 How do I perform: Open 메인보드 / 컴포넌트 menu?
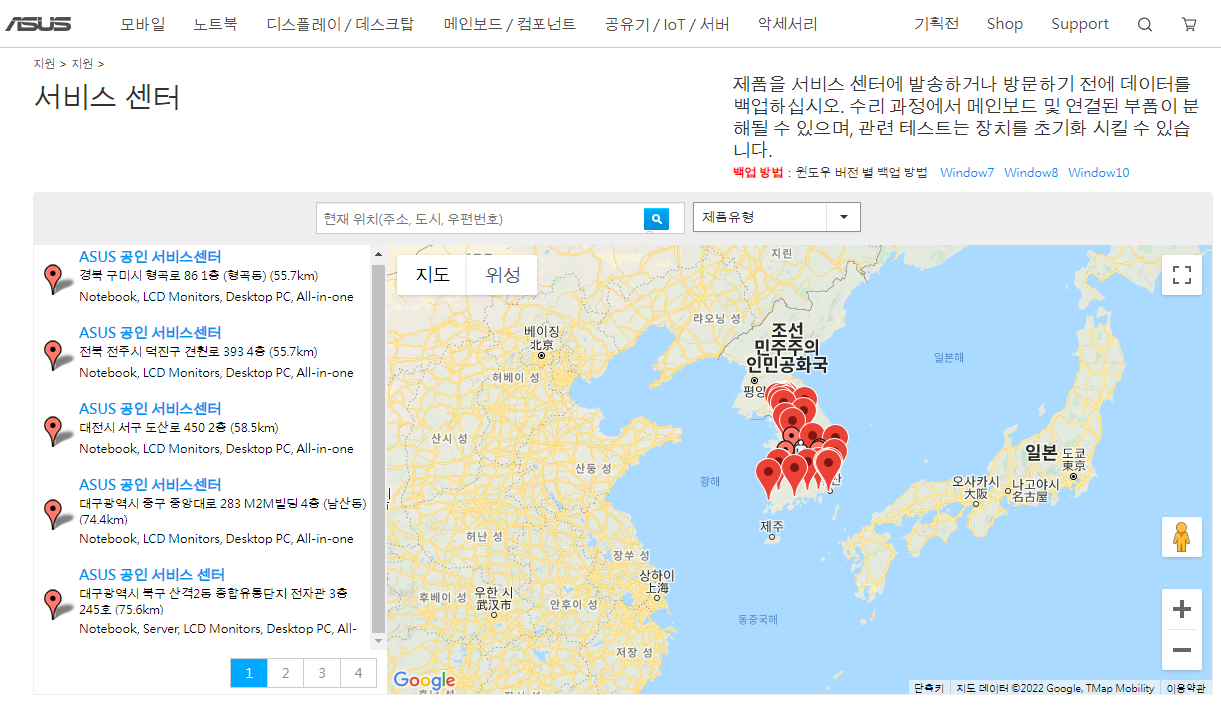click(510, 24)
